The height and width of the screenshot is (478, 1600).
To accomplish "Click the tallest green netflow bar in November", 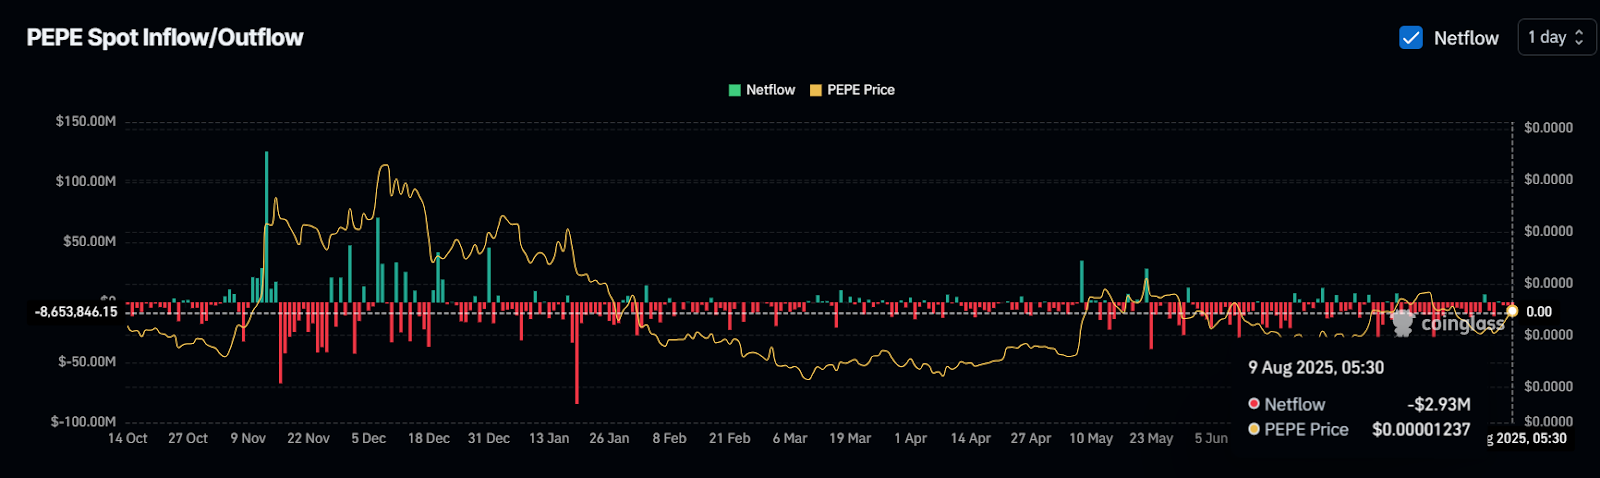I will point(266,226).
